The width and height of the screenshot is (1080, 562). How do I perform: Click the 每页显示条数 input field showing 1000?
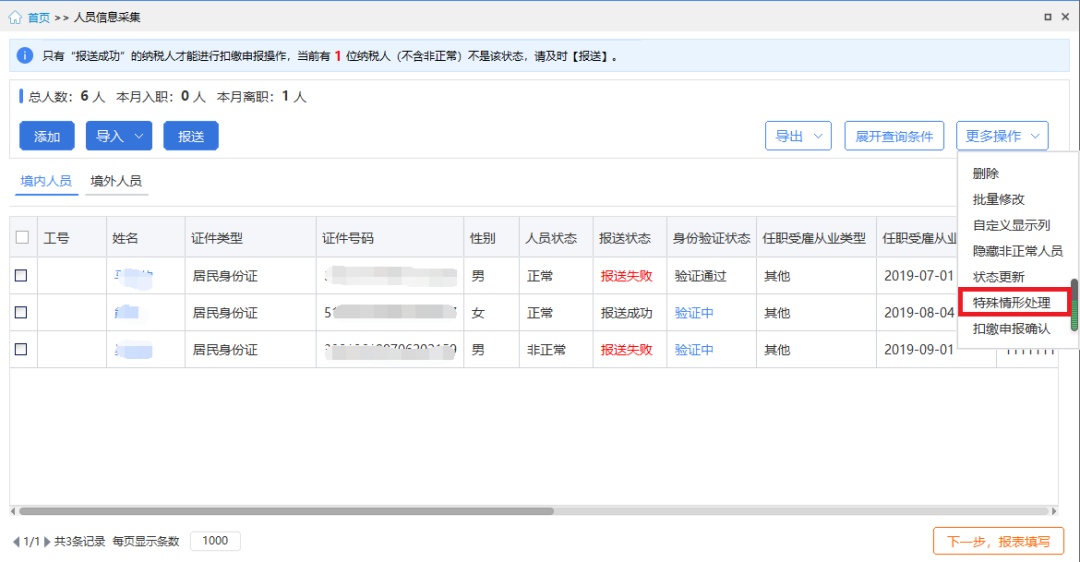pos(215,541)
